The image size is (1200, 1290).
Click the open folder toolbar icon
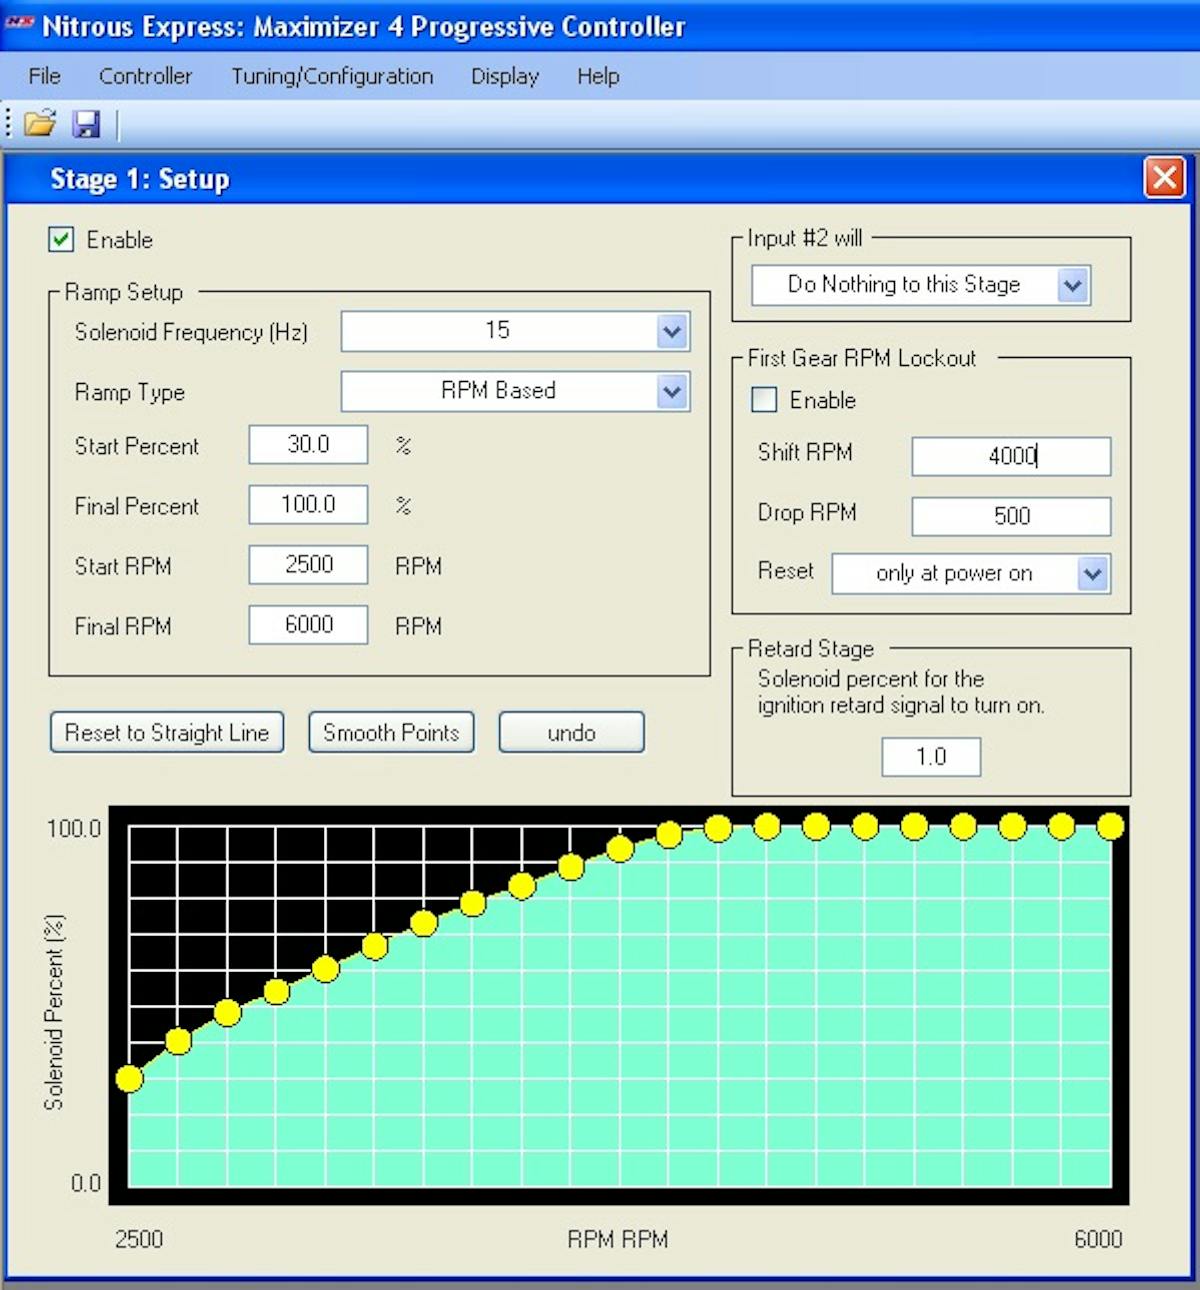click(40, 123)
